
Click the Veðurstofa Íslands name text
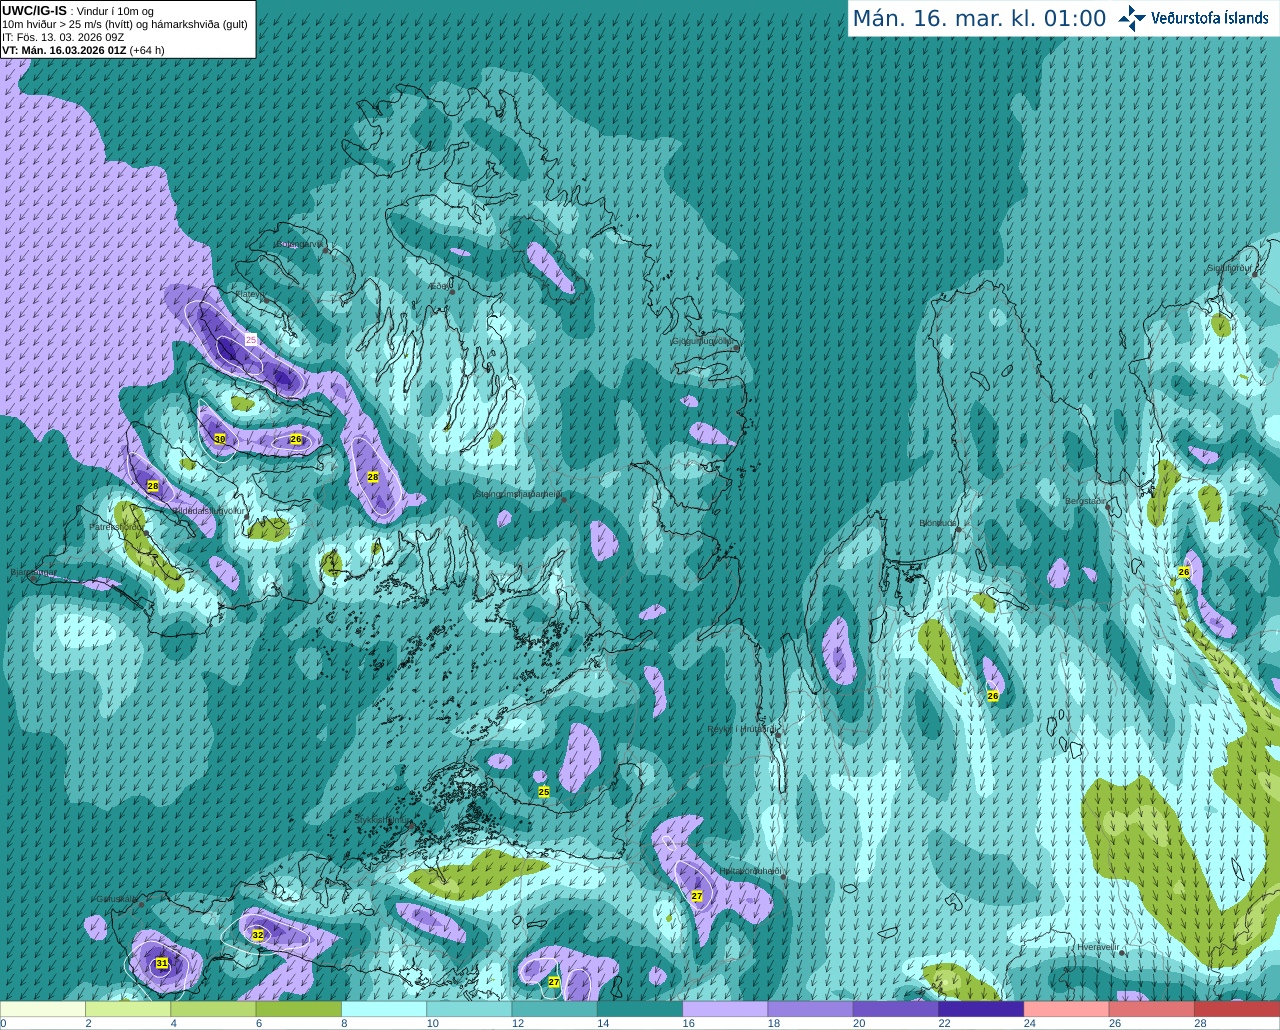coord(1210,18)
